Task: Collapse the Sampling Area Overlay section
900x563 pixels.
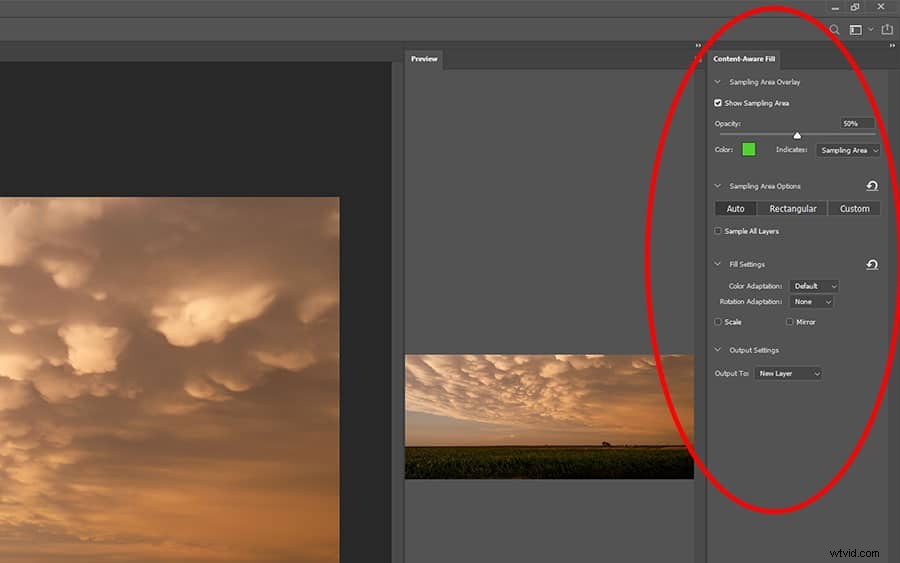Action: point(717,82)
